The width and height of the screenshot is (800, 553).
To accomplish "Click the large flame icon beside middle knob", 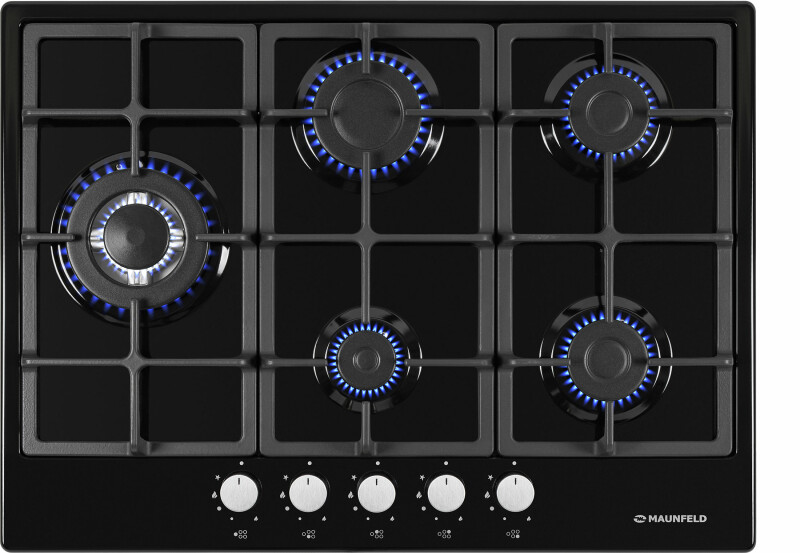I will (351, 495).
